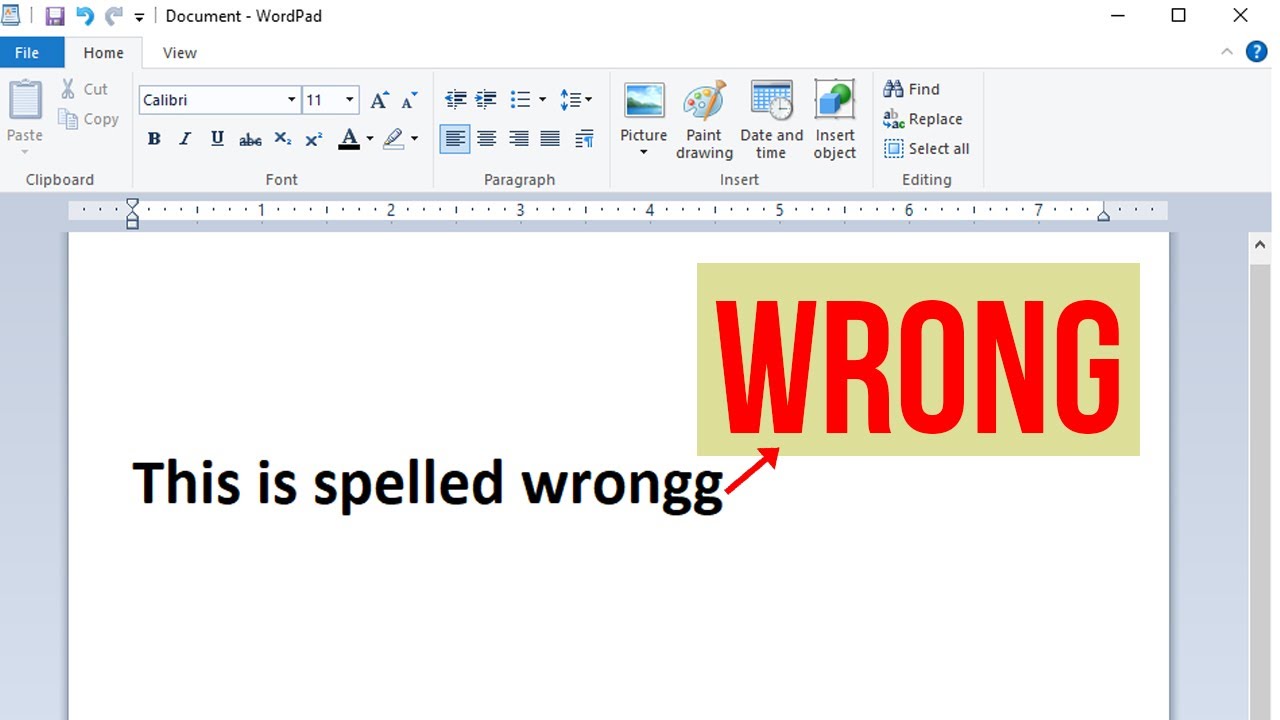Redo the last action

click(114, 16)
